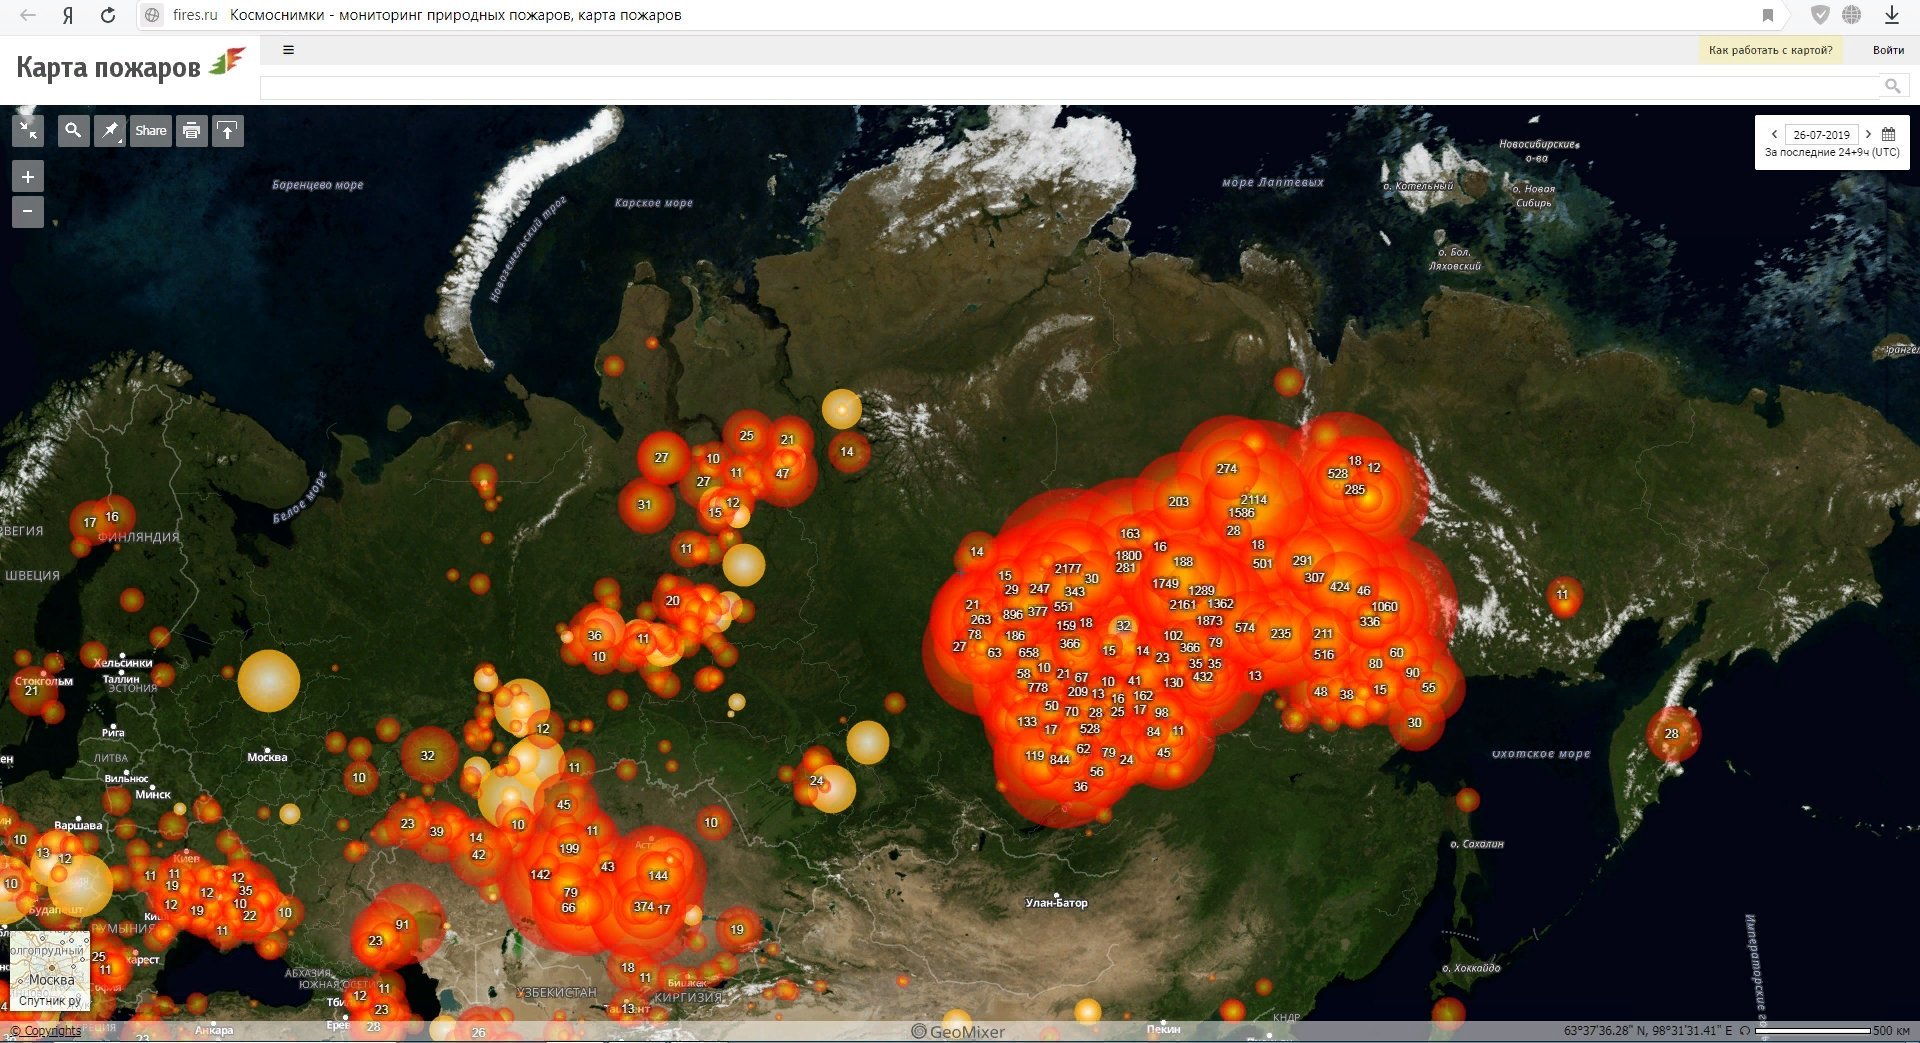Open browser downloads via down-arrow icon
The height and width of the screenshot is (1043, 1920).
pyautogui.click(x=1892, y=15)
